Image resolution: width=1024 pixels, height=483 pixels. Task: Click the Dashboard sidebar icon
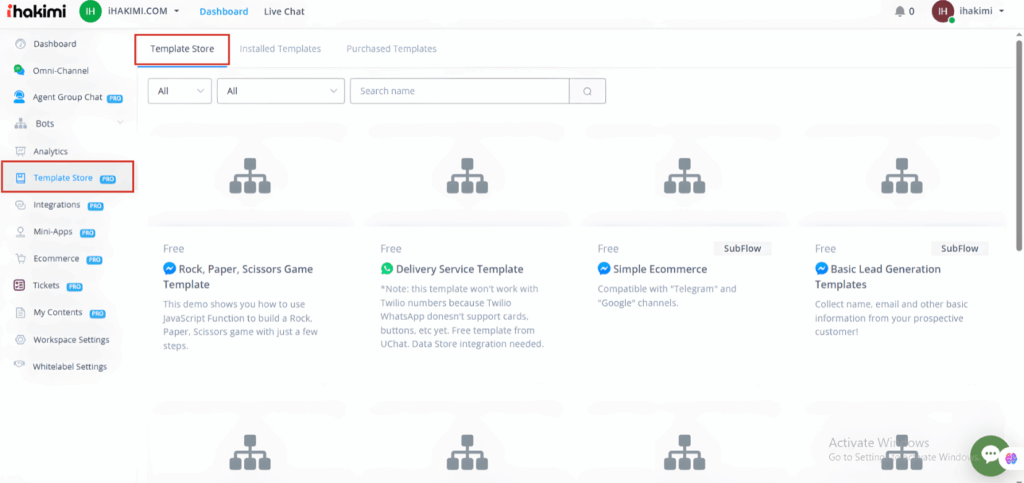pyautogui.click(x=20, y=44)
